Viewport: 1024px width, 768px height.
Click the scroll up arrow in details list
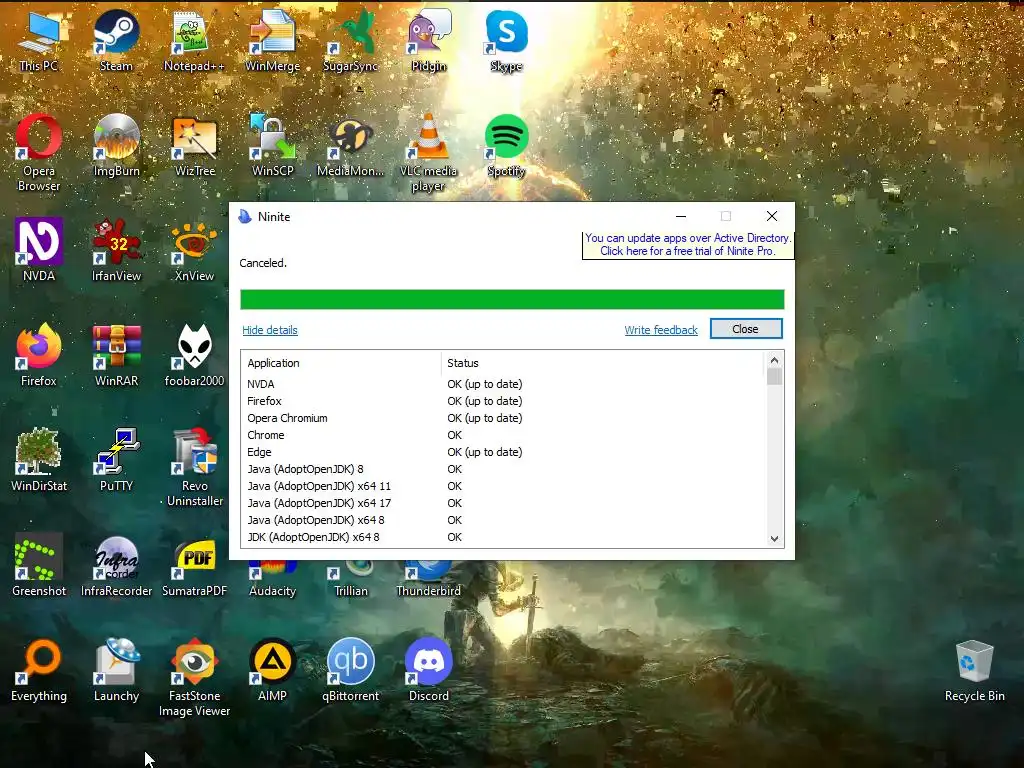pyautogui.click(x=775, y=360)
